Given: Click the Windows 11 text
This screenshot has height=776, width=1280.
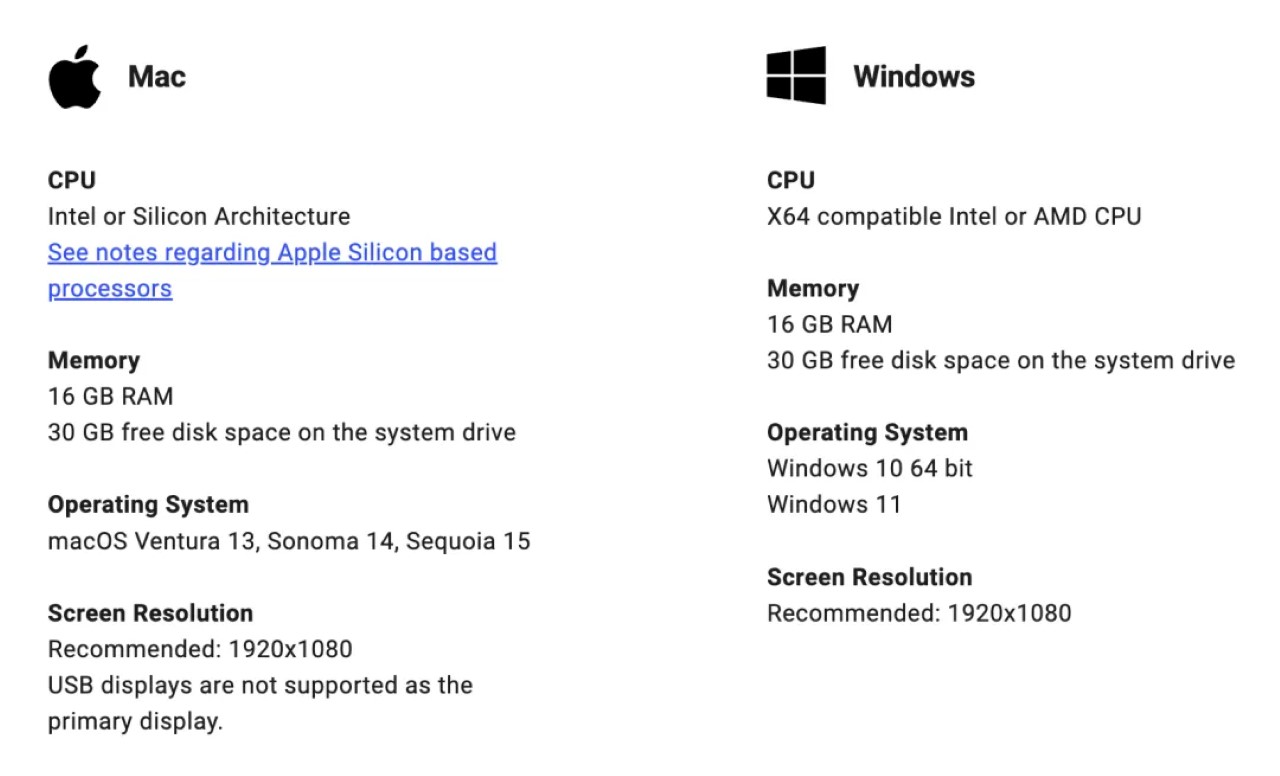Looking at the screenshot, I should tap(834, 504).
